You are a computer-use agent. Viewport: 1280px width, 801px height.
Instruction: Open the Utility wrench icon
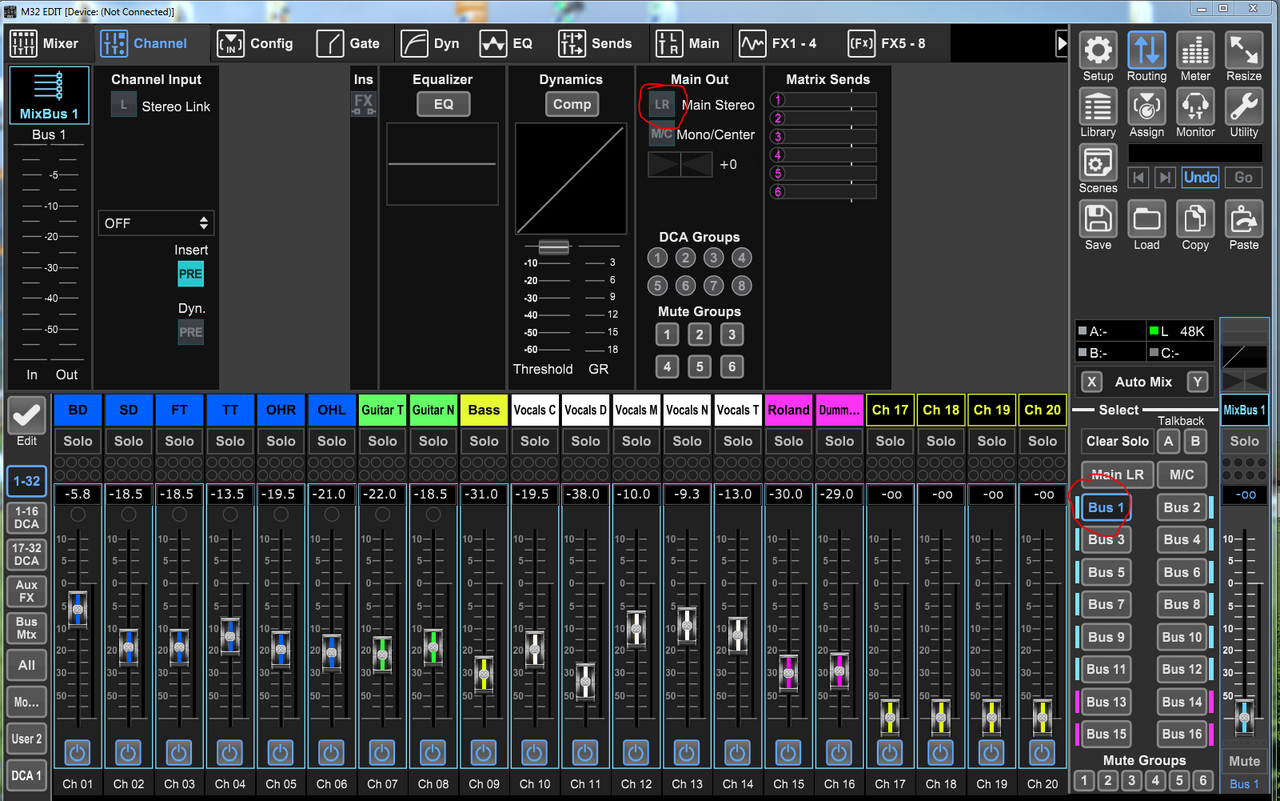(1244, 106)
